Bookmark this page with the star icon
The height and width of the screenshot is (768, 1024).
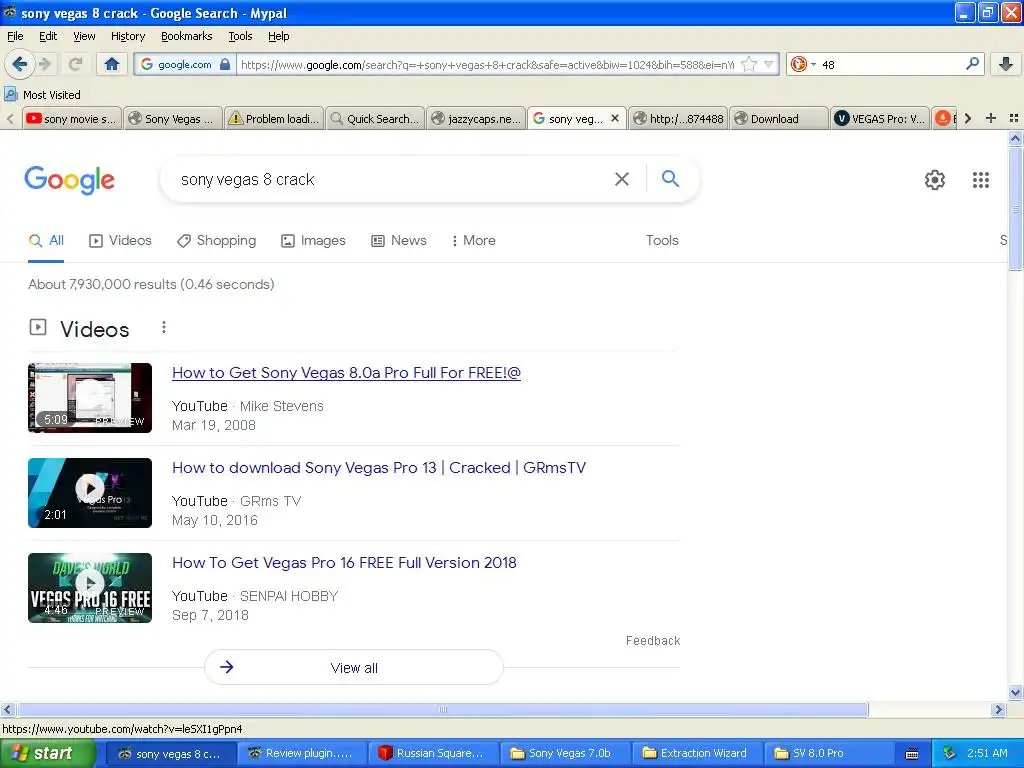pos(749,64)
